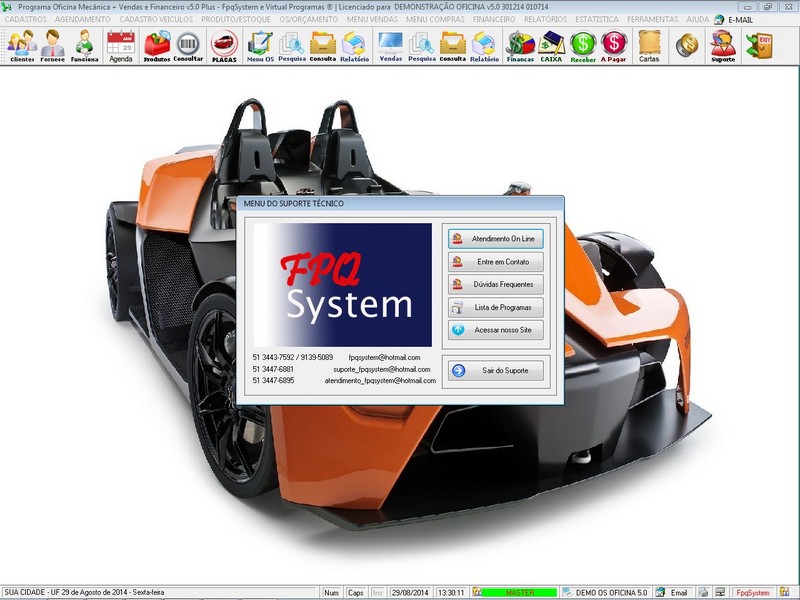Open the Funciona employees icon
Screen dimensions: 800x600
[84, 46]
